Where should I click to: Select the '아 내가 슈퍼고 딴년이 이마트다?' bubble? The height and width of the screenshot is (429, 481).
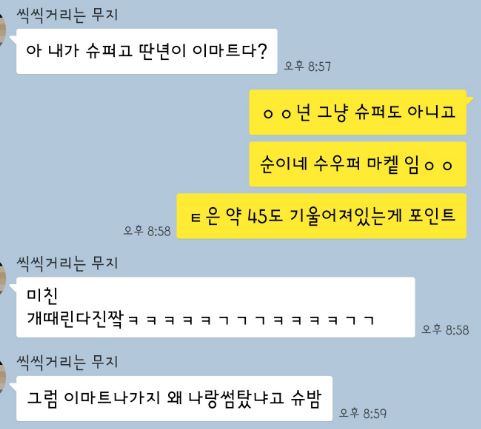coord(147,51)
